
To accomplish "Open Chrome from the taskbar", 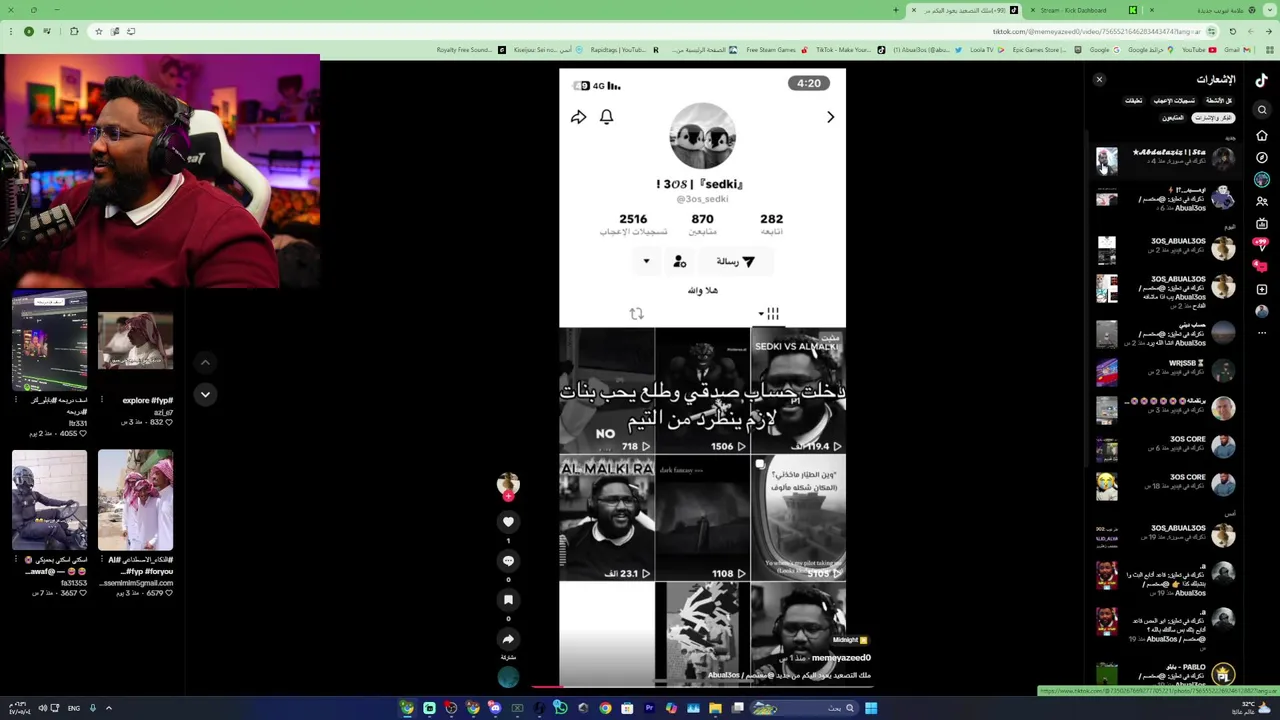I will 605,708.
